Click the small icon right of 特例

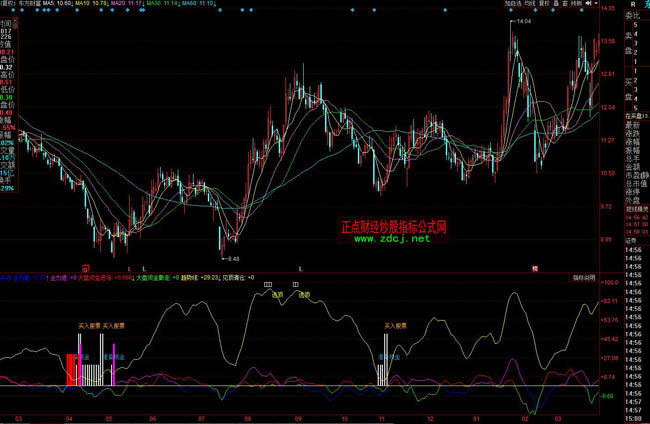(590, 4)
